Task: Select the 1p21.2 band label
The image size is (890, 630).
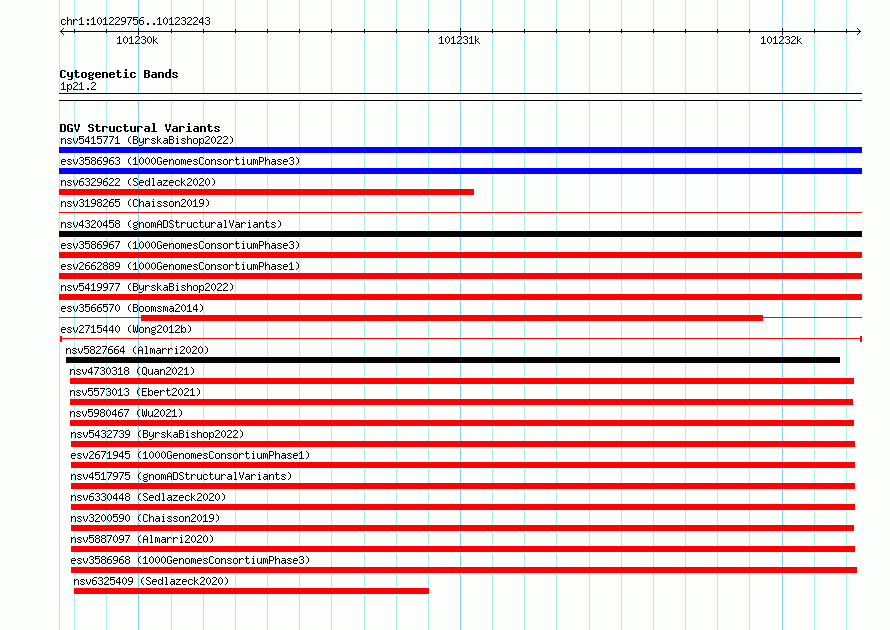Action: pos(78,86)
